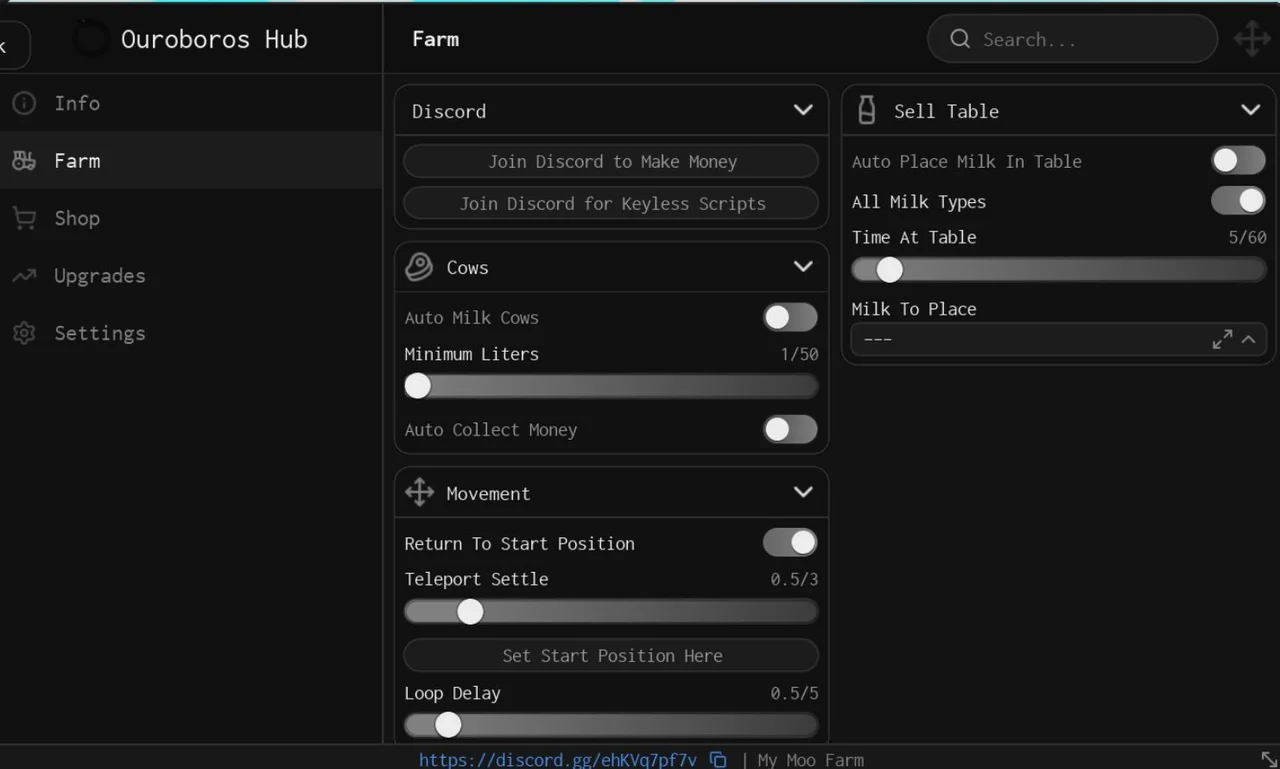Image resolution: width=1280 pixels, height=769 pixels.
Task: Open the Info page in sidebar
Action: point(190,103)
